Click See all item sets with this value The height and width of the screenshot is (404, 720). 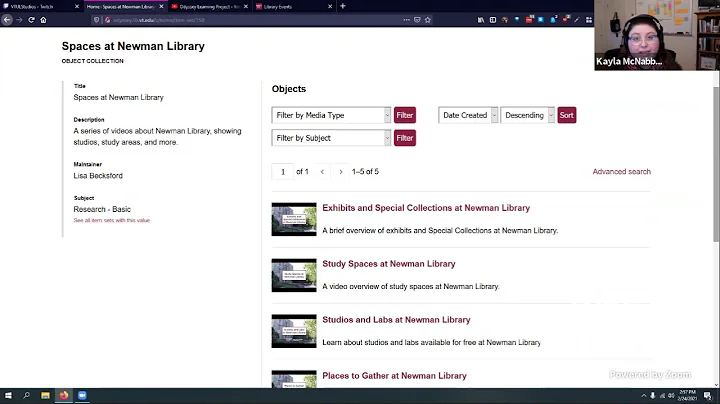(112, 220)
